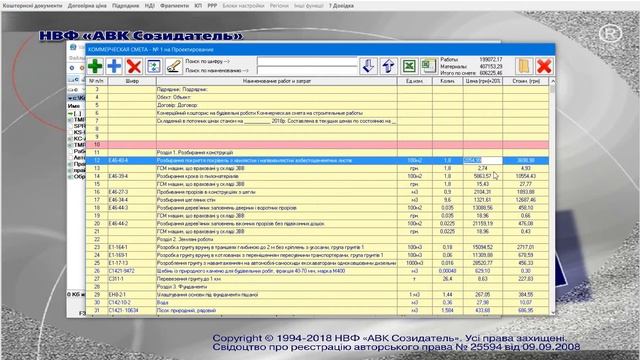Select row 31 'Пісок природний, рядовий'
This screenshot has height=360, width=640.
coord(317,311)
